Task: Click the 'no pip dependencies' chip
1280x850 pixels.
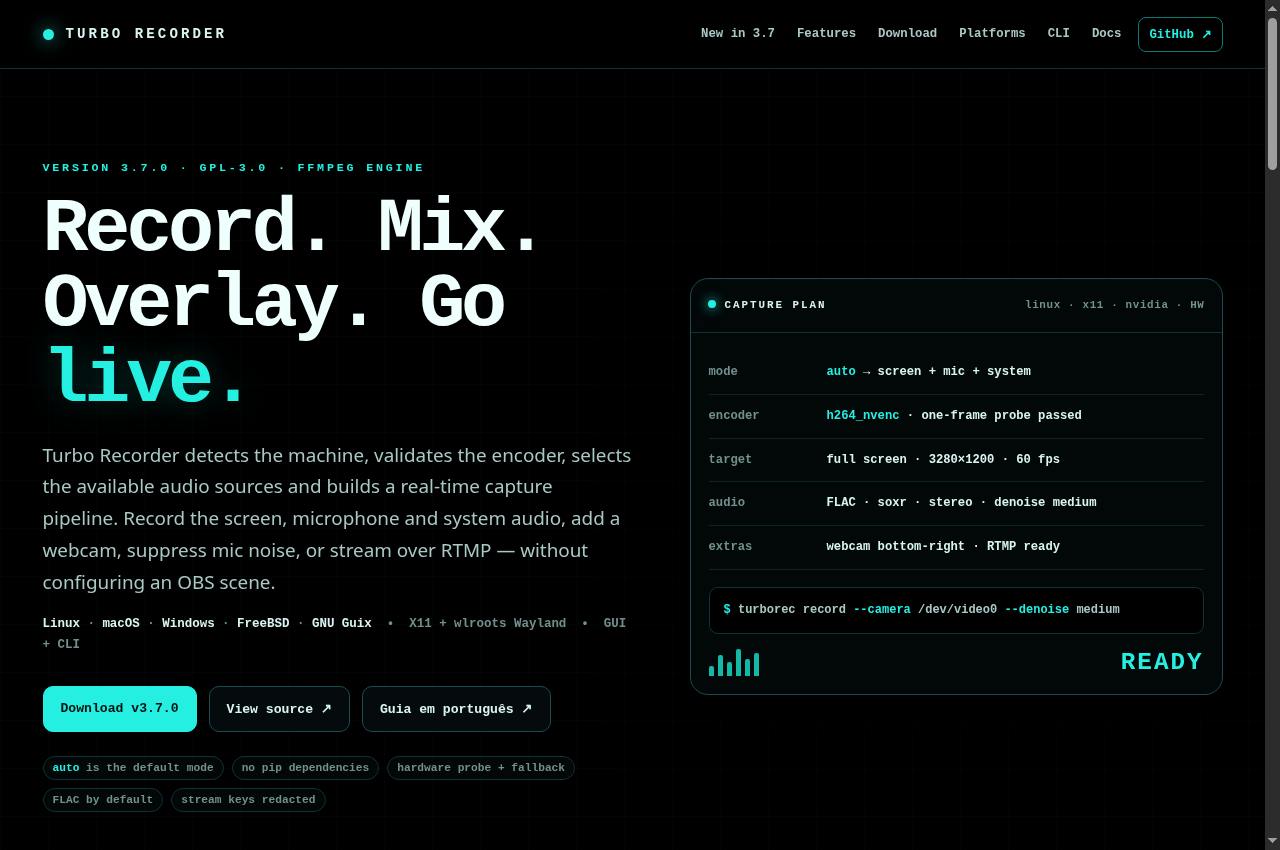Action: tap(305, 768)
